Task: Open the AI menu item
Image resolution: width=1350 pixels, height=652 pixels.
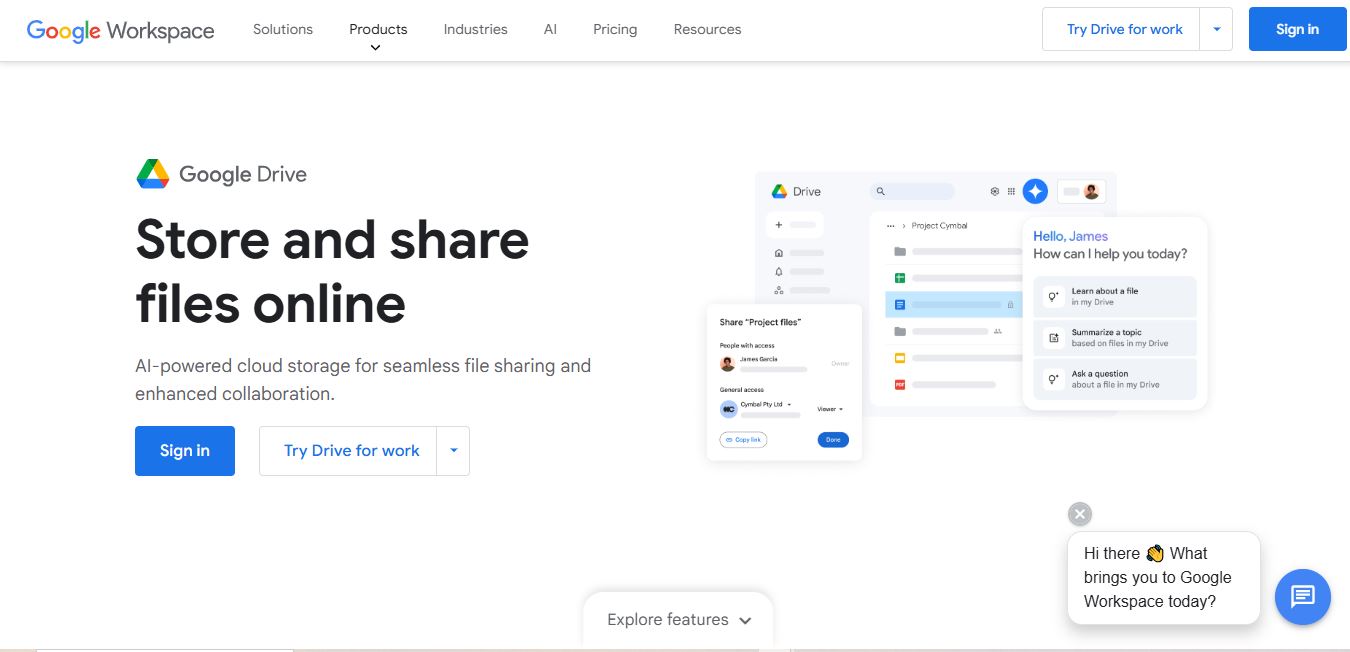Action: tap(550, 29)
